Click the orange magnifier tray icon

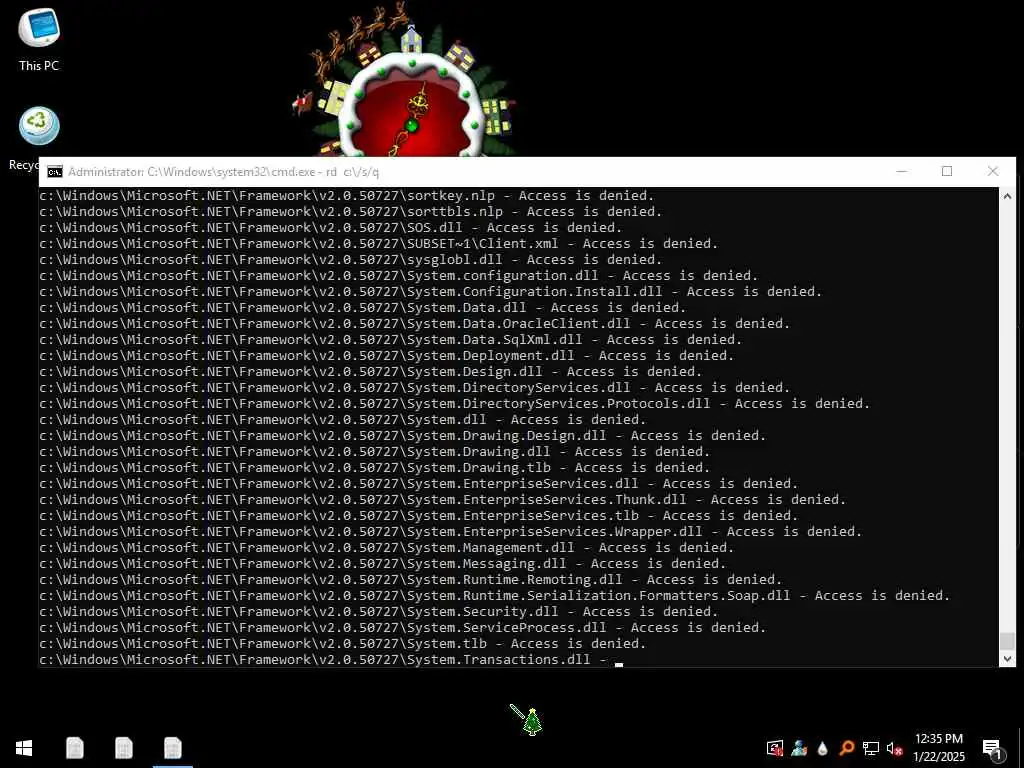coord(846,748)
